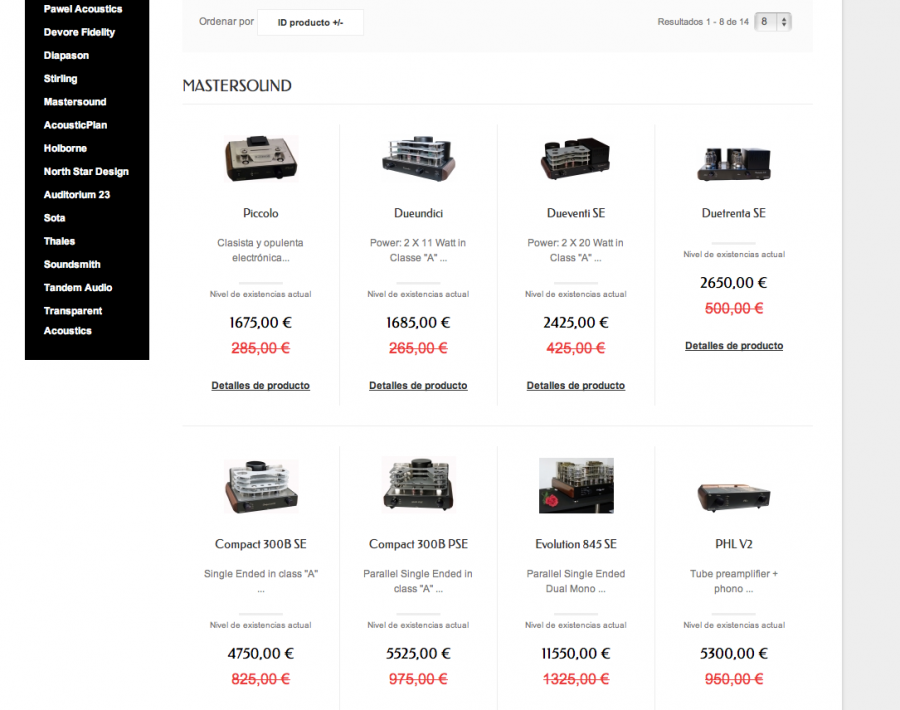This screenshot has width=900, height=710.
Task: Select the Dueundici price 1685,00 €
Action: tap(418, 323)
